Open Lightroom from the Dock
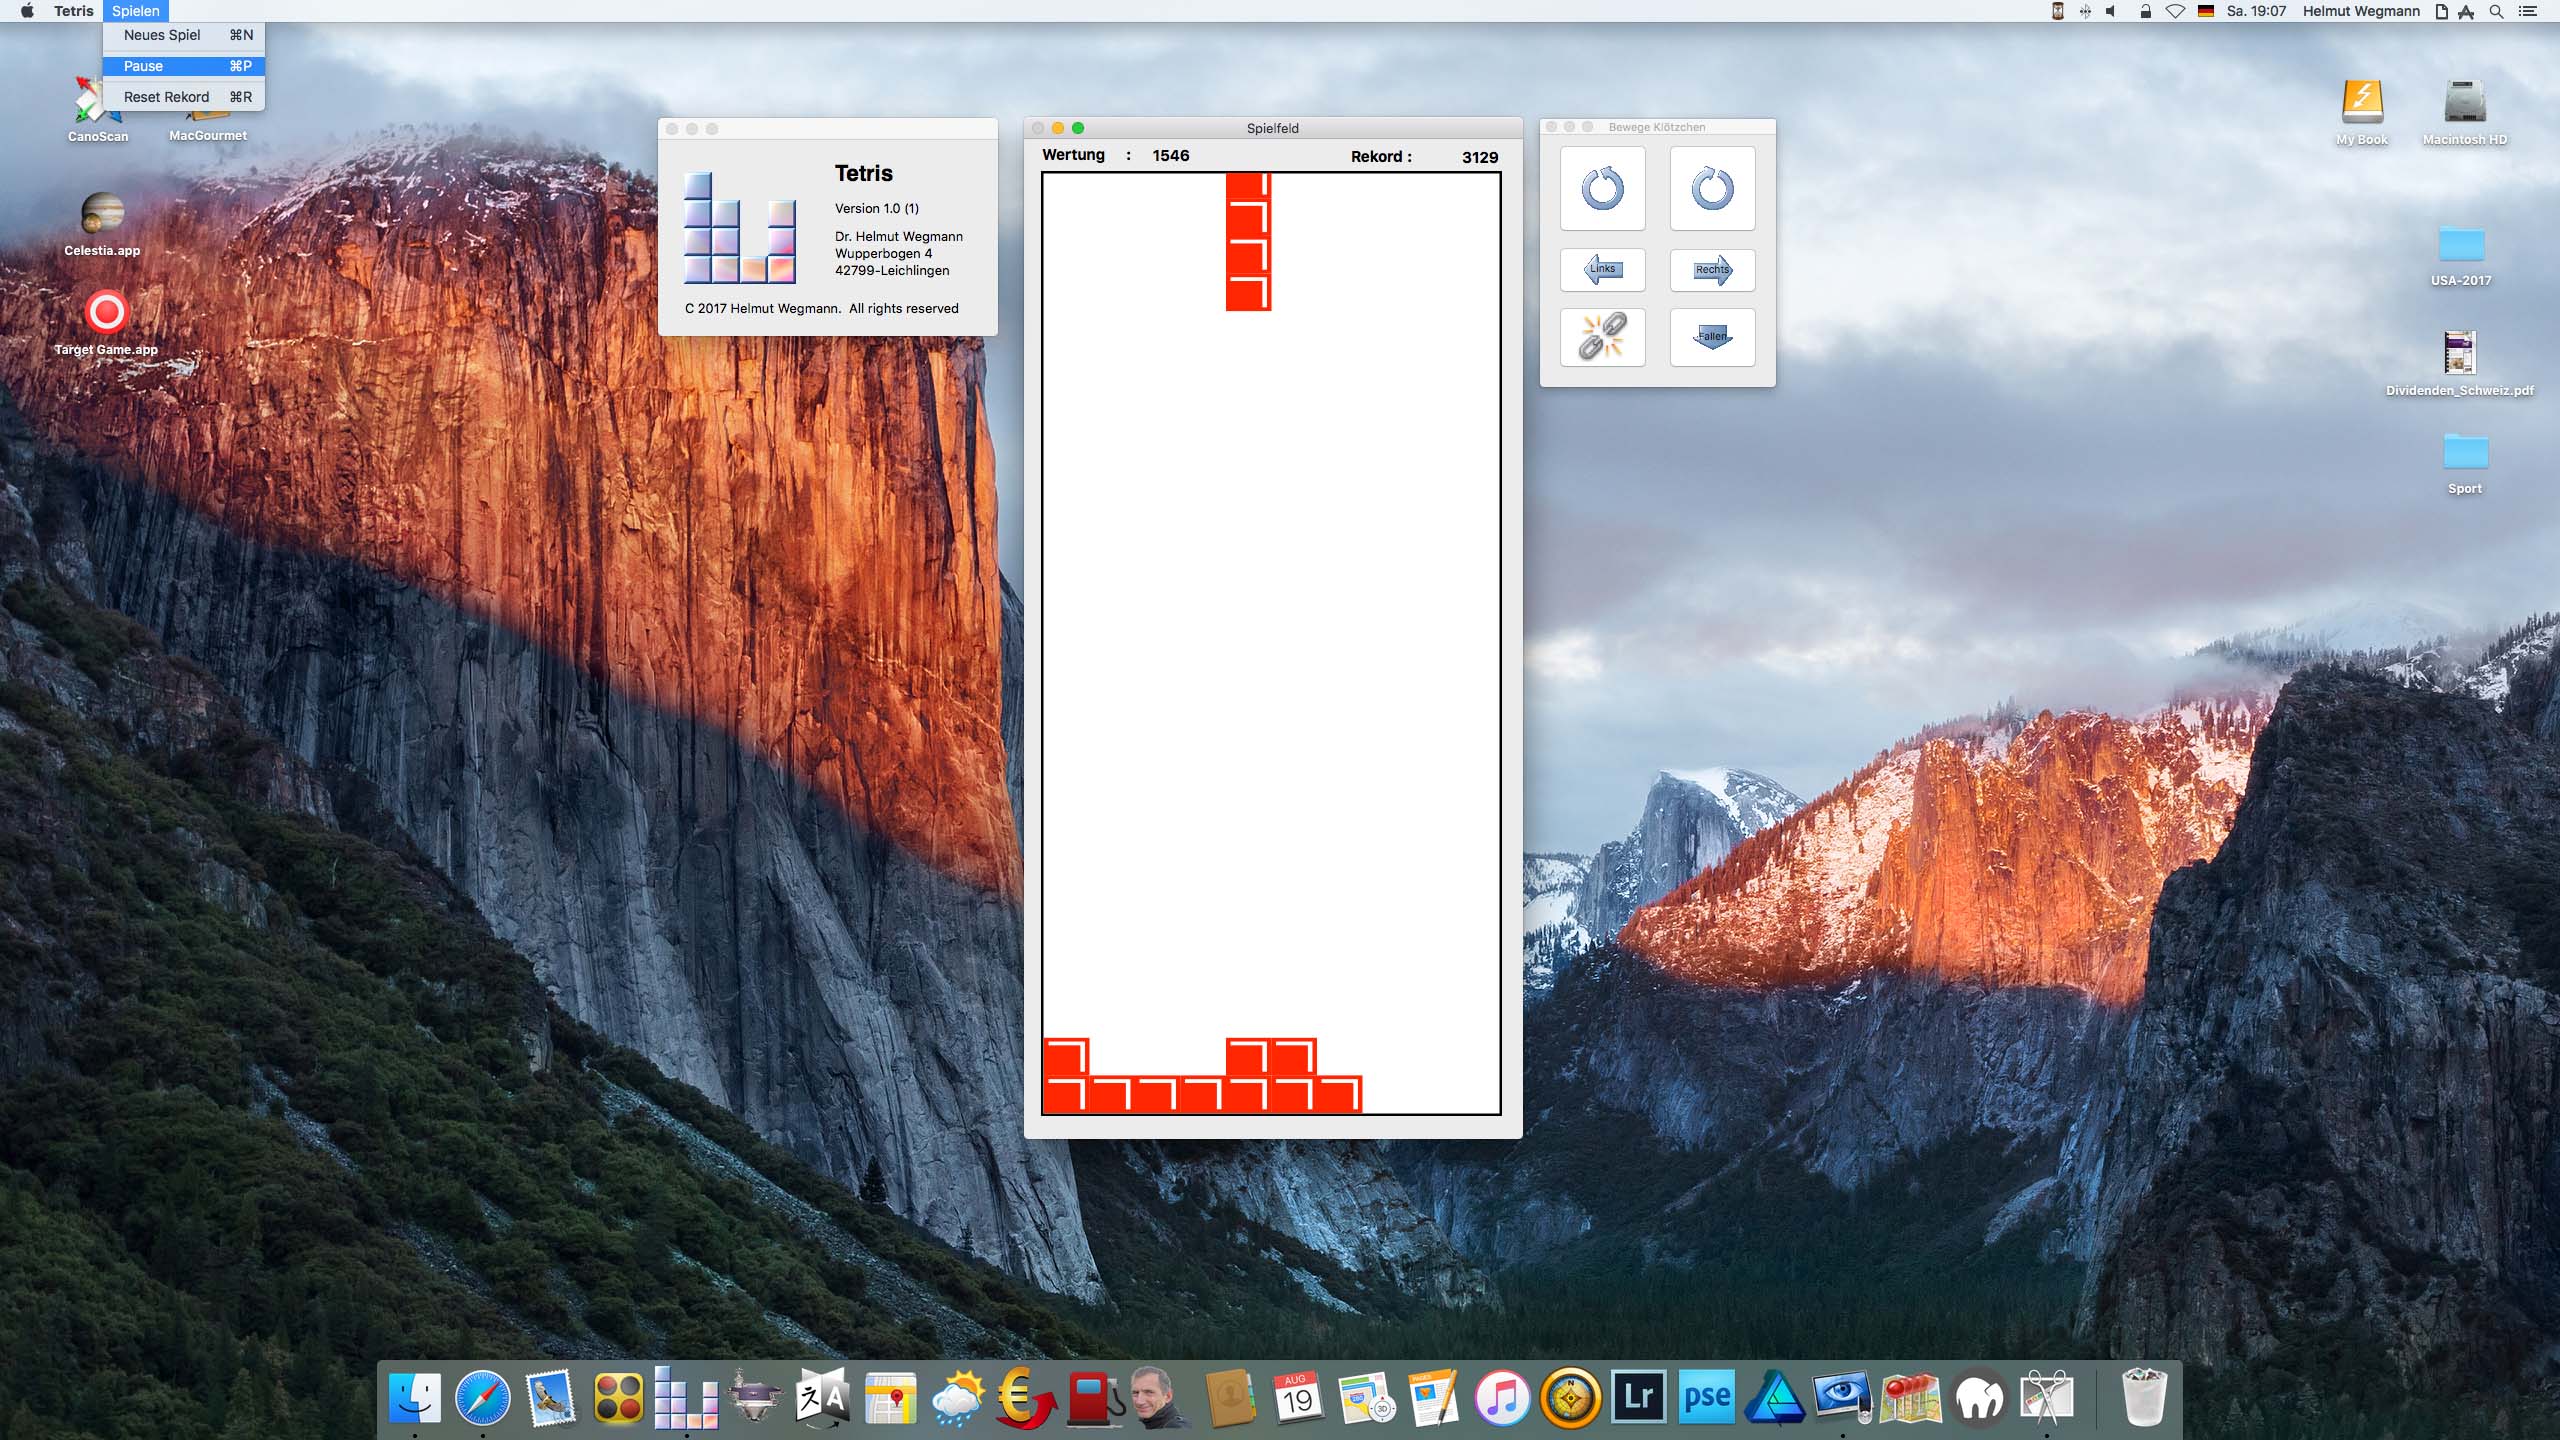This screenshot has height=1440, width=2560. point(1638,1398)
